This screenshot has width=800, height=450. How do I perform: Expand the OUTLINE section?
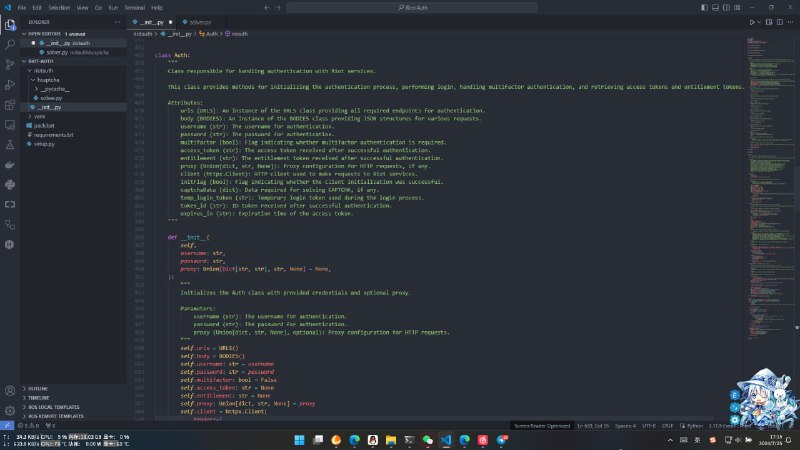(38, 388)
